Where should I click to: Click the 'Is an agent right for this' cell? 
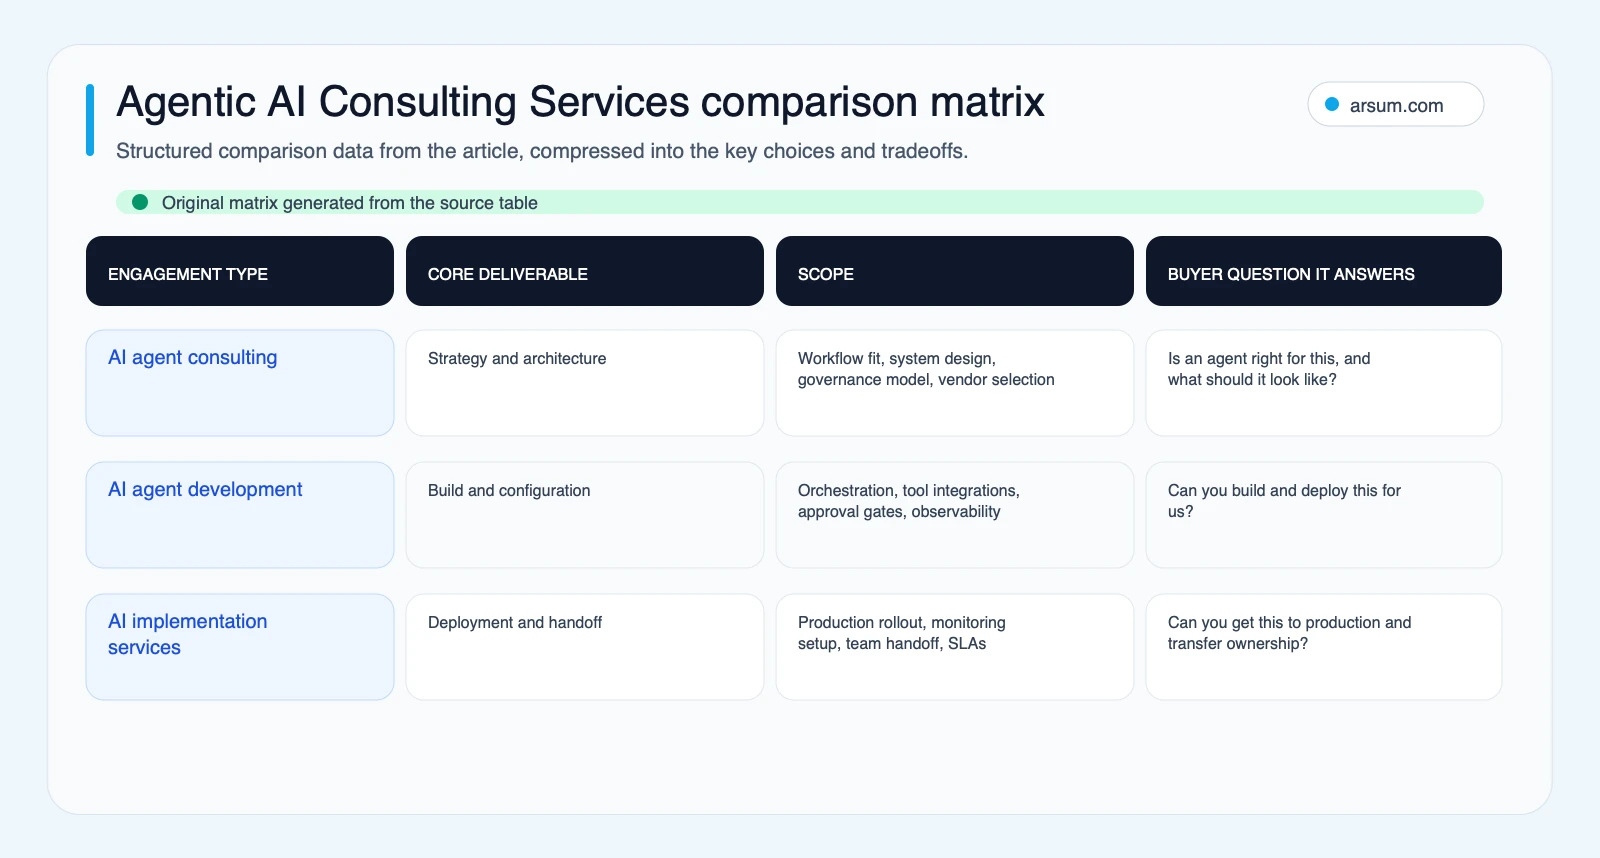point(1324,383)
